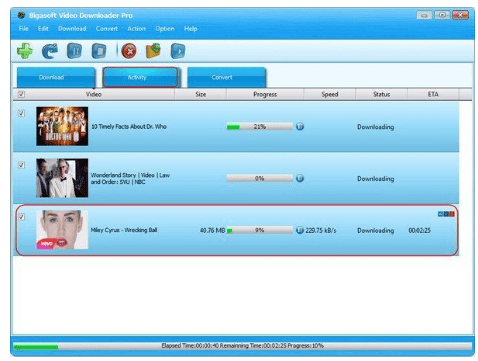The width and height of the screenshot is (478, 361).
Task: Click Downloading status in Miley Cyrus row
Action: [376, 231]
